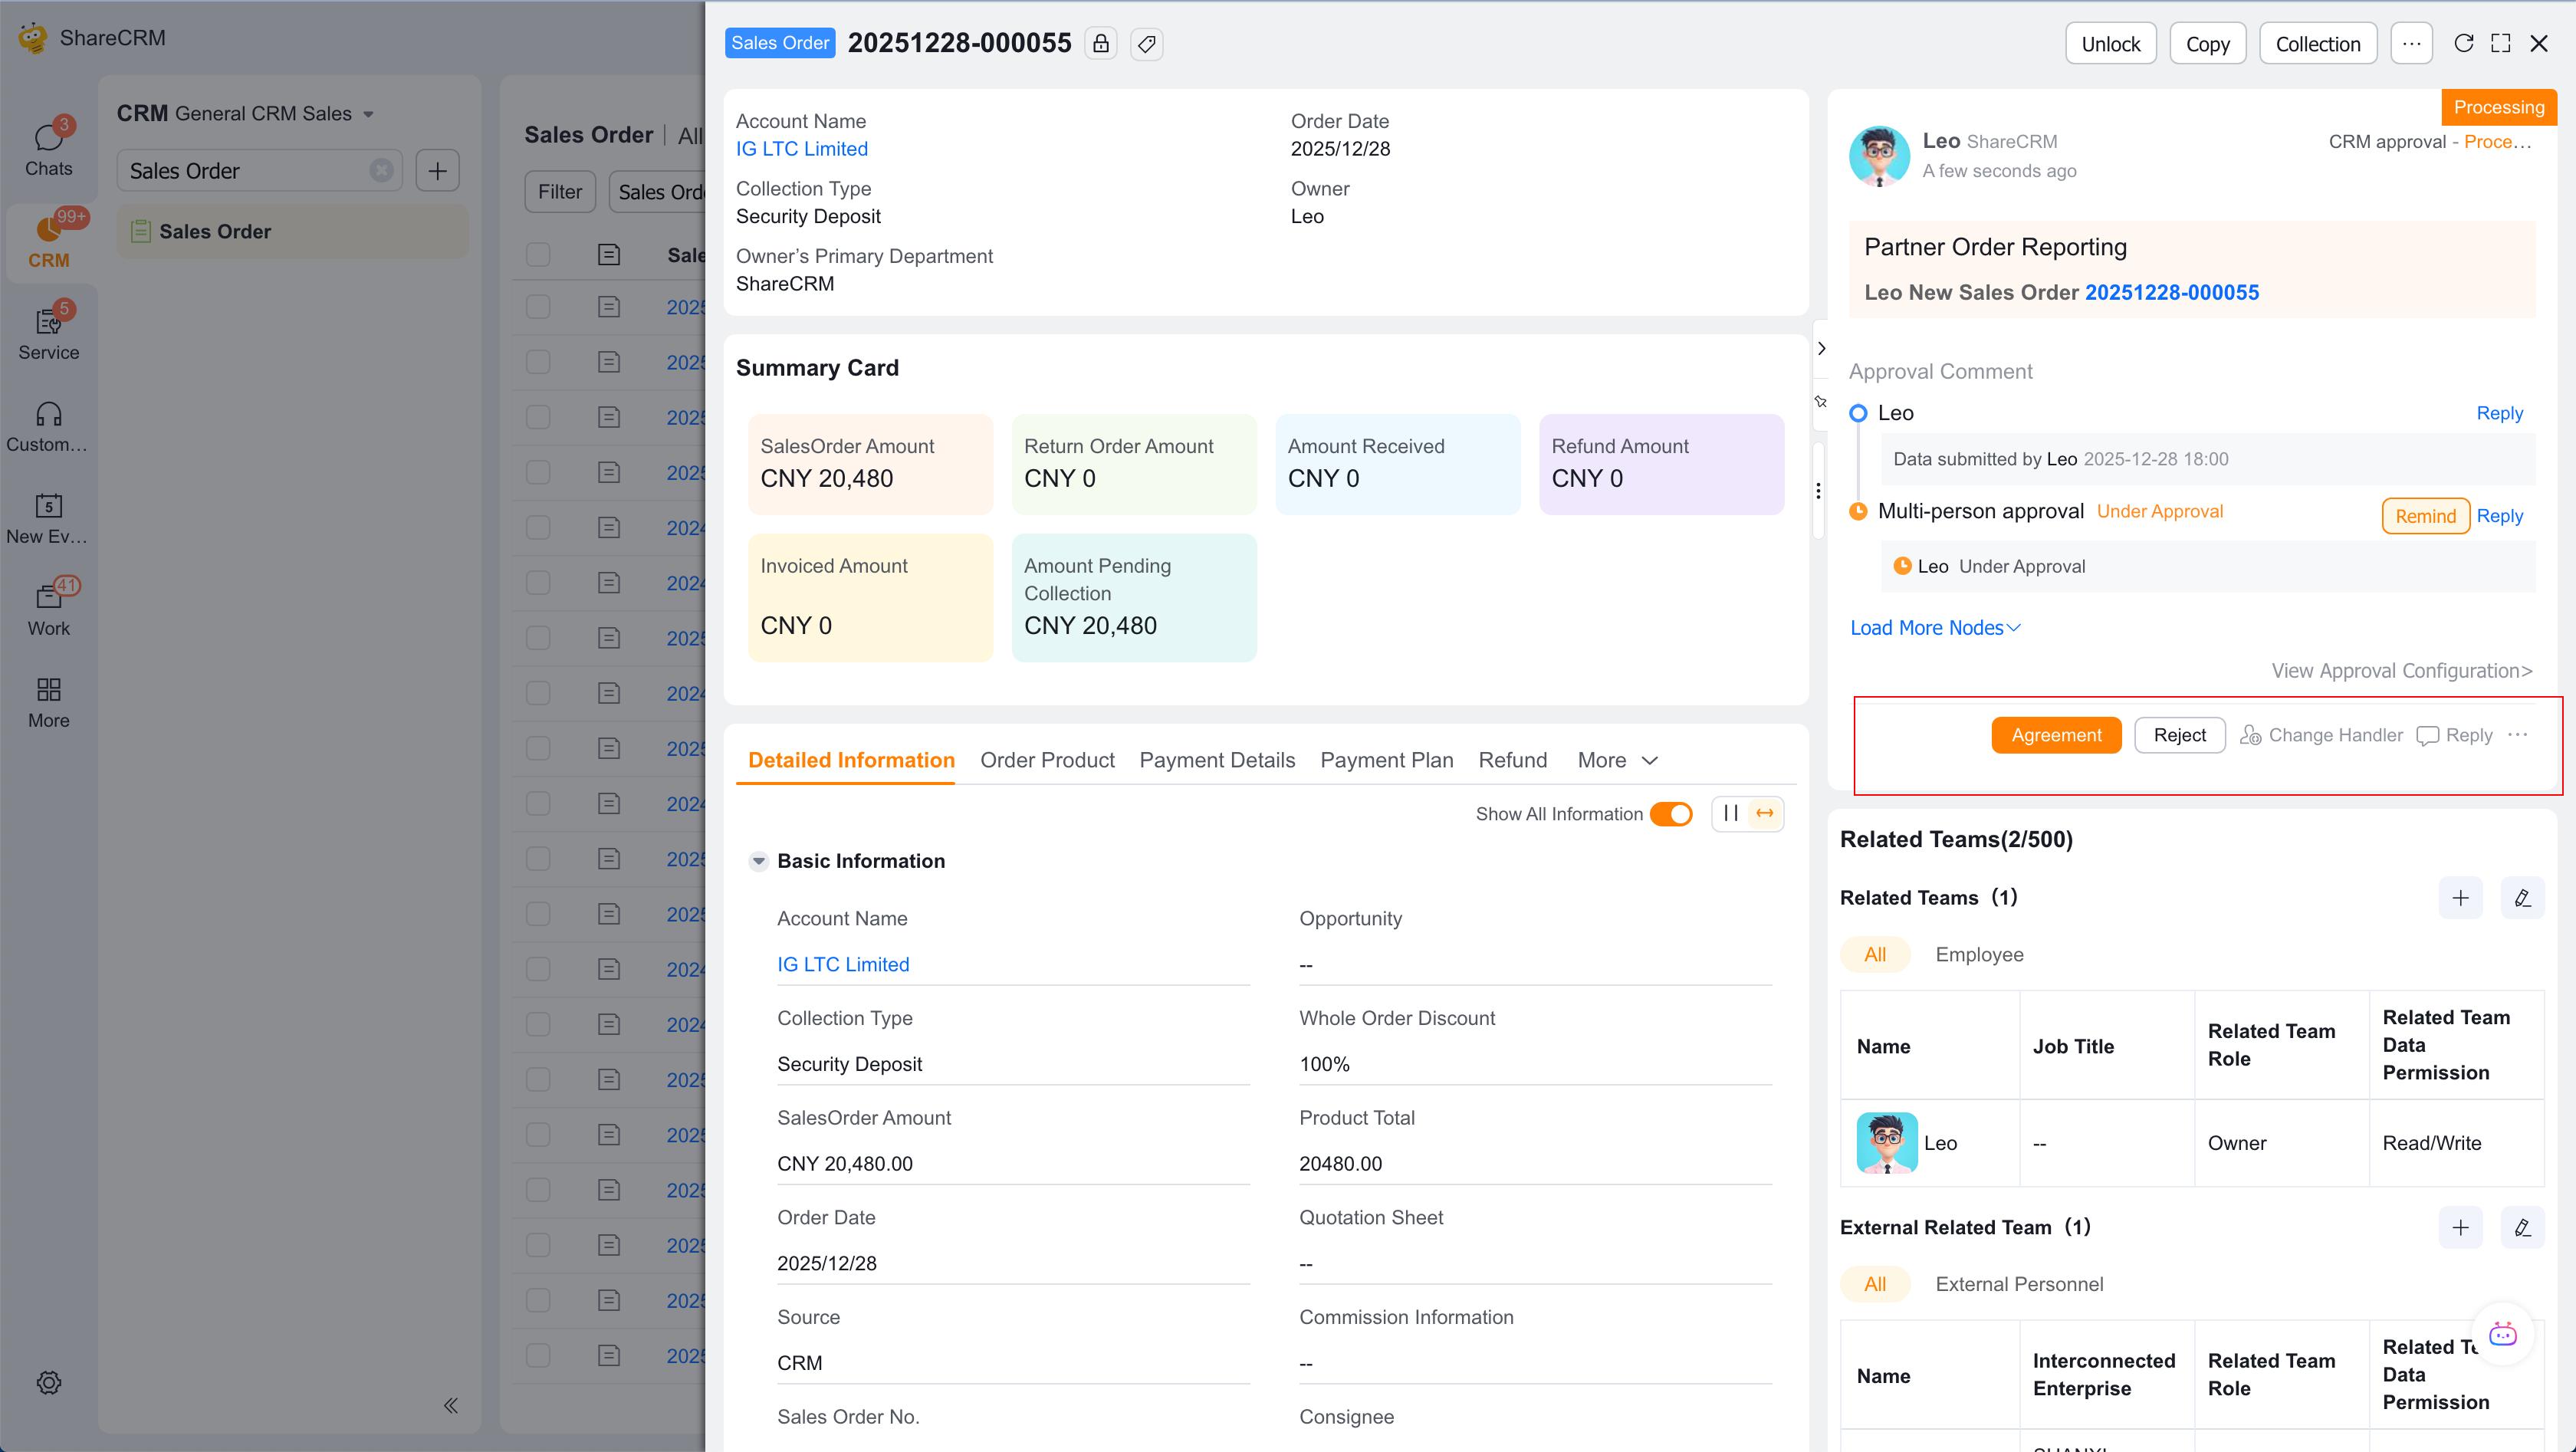Collapse the Basic Information section

coord(758,861)
